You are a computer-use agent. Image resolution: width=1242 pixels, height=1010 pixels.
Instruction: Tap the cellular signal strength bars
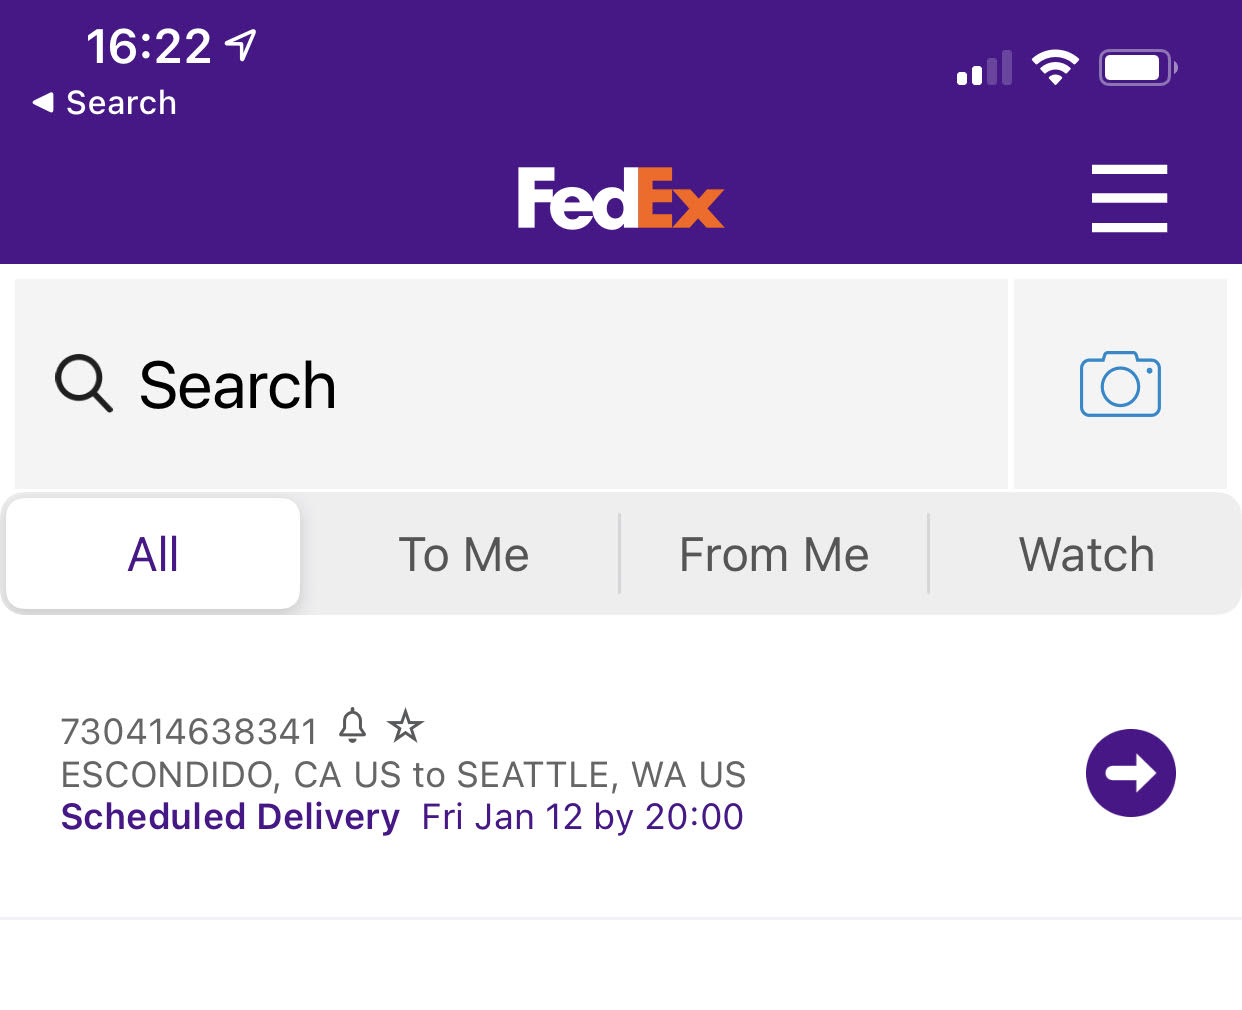coord(984,68)
